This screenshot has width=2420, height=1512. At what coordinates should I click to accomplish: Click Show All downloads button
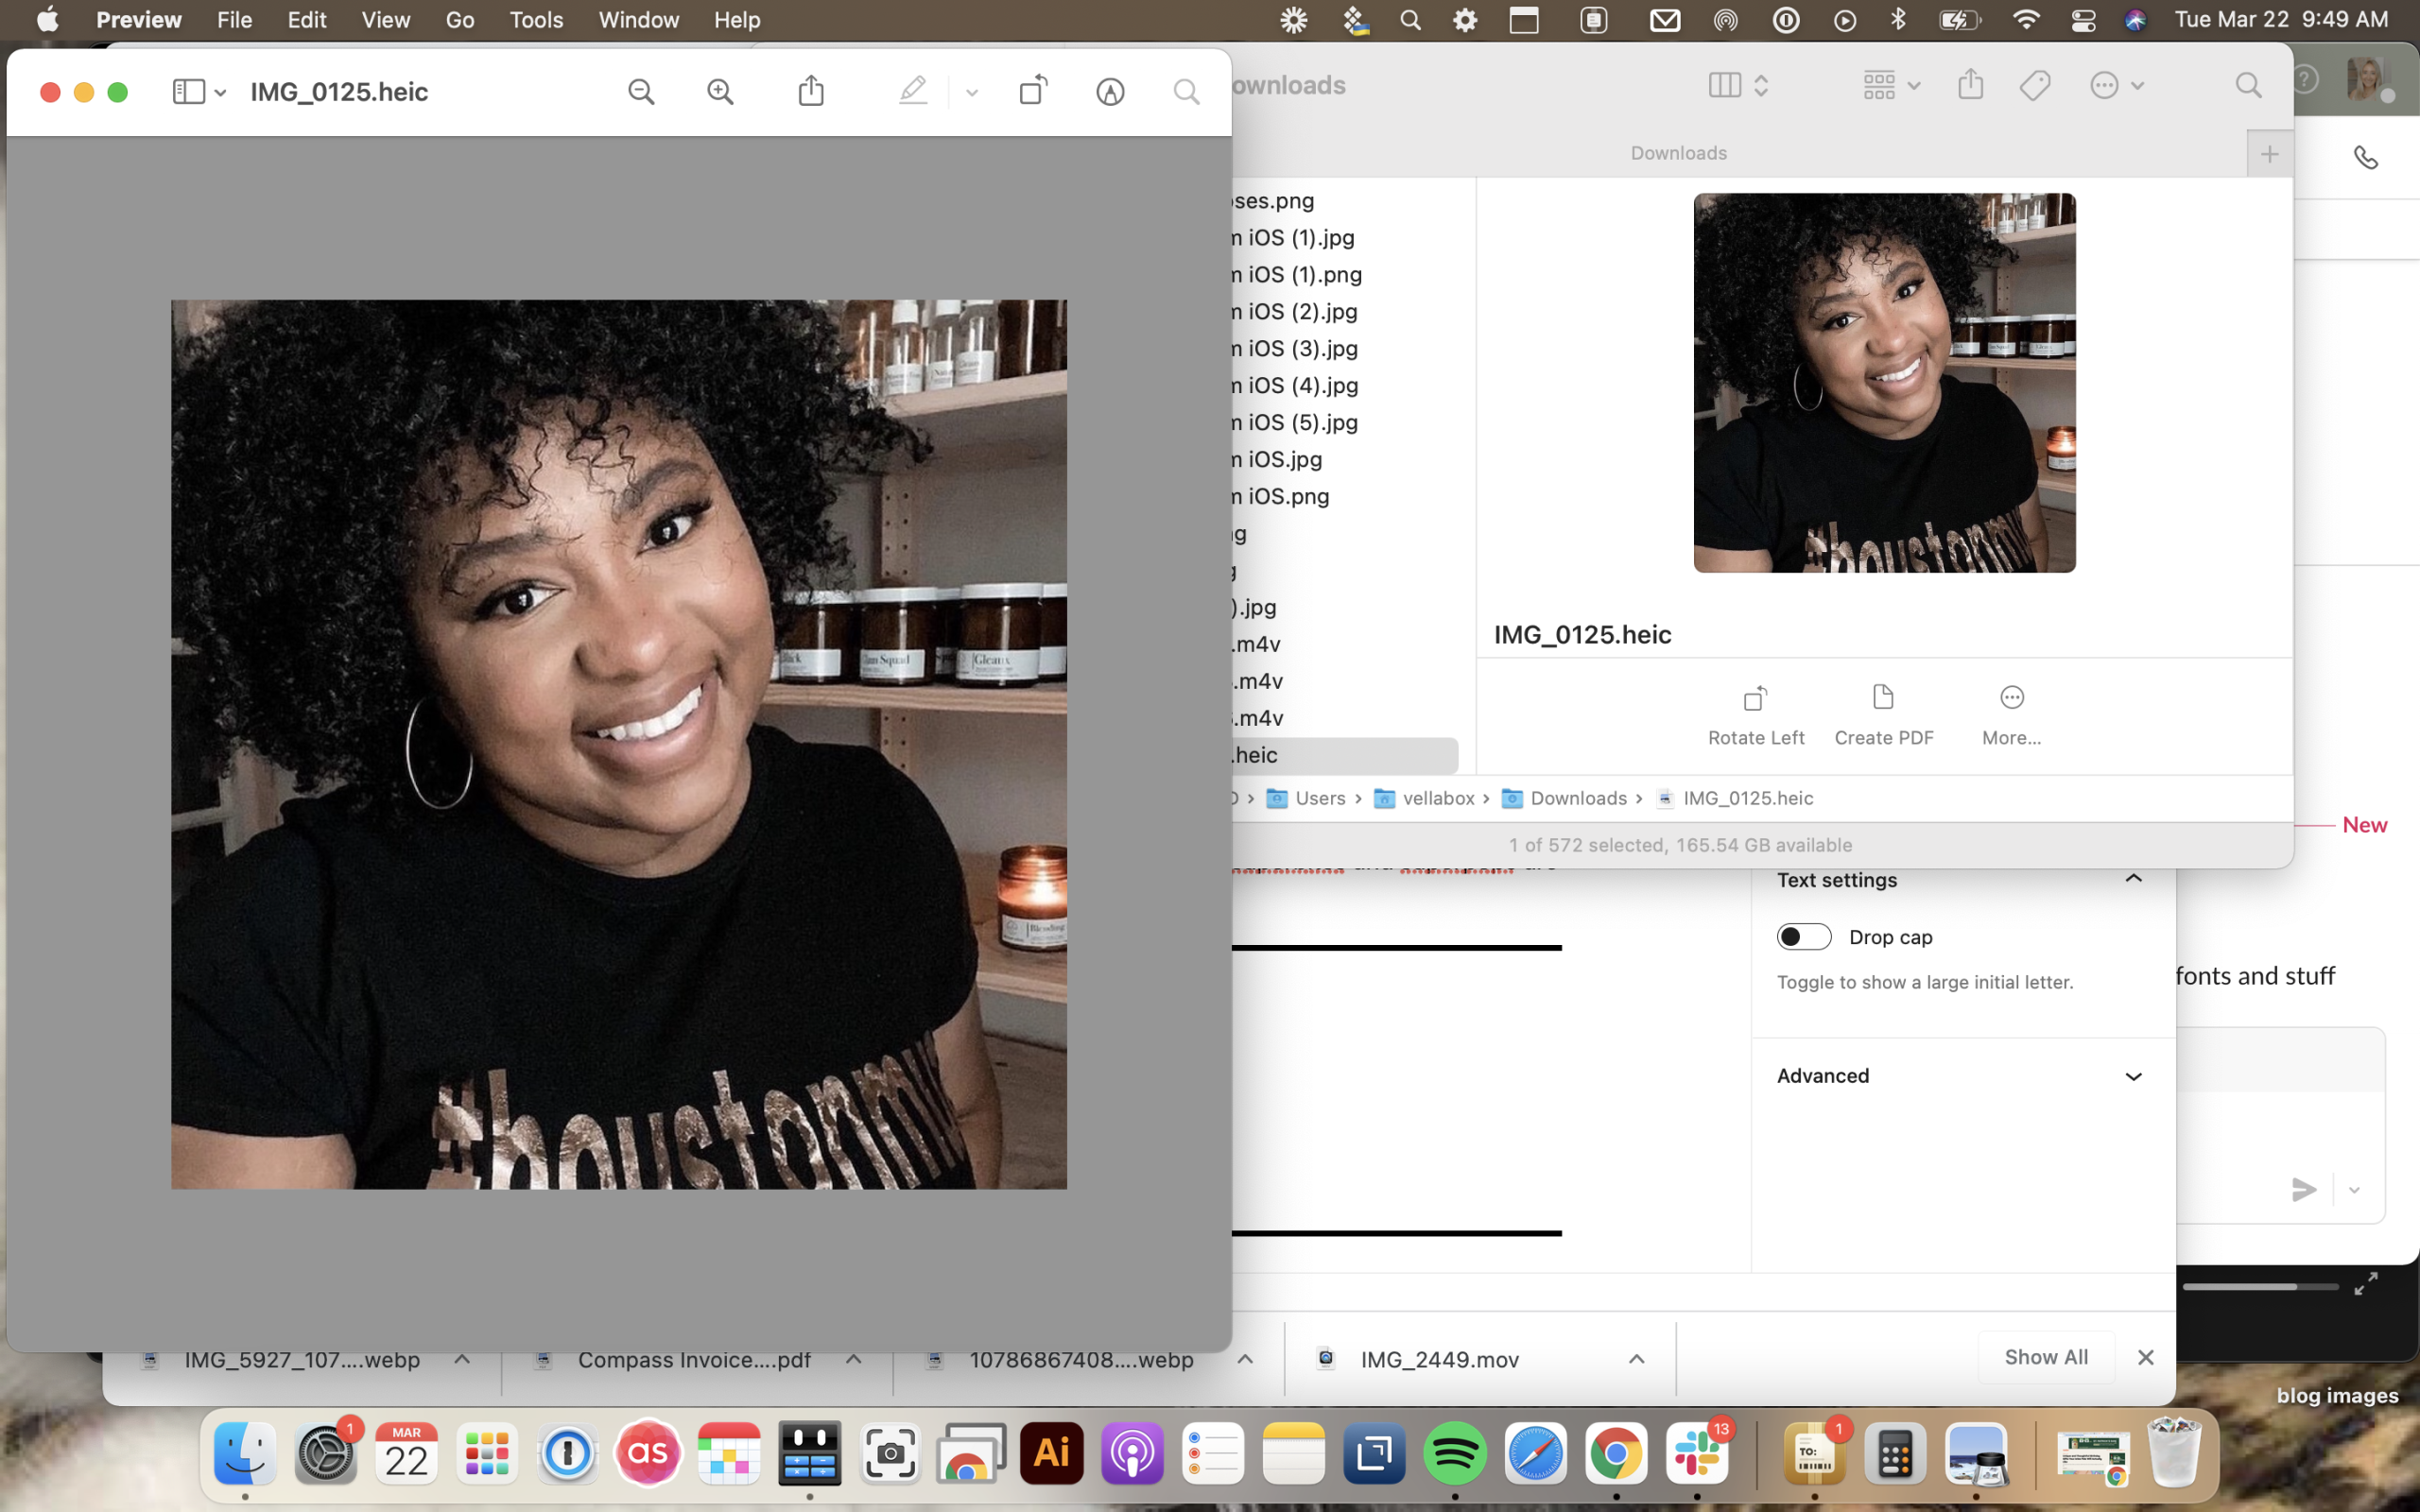tap(2045, 1357)
